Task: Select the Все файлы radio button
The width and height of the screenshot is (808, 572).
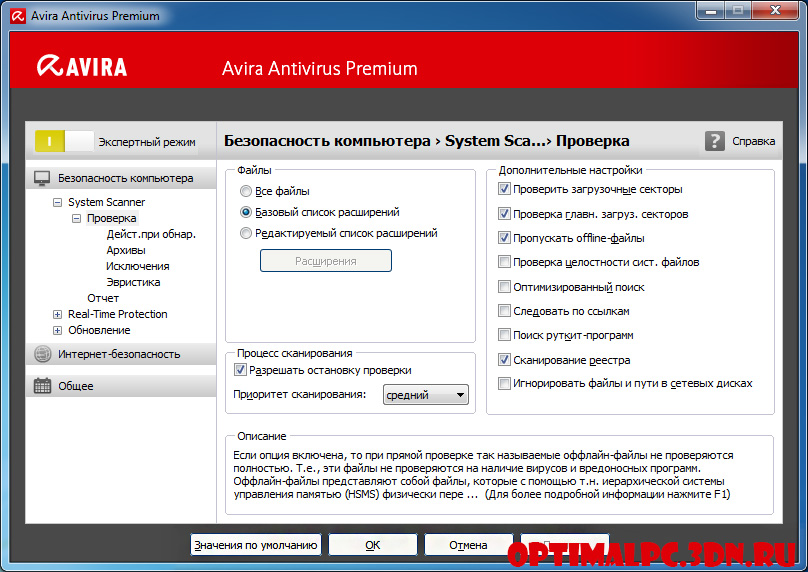Action: pos(246,191)
